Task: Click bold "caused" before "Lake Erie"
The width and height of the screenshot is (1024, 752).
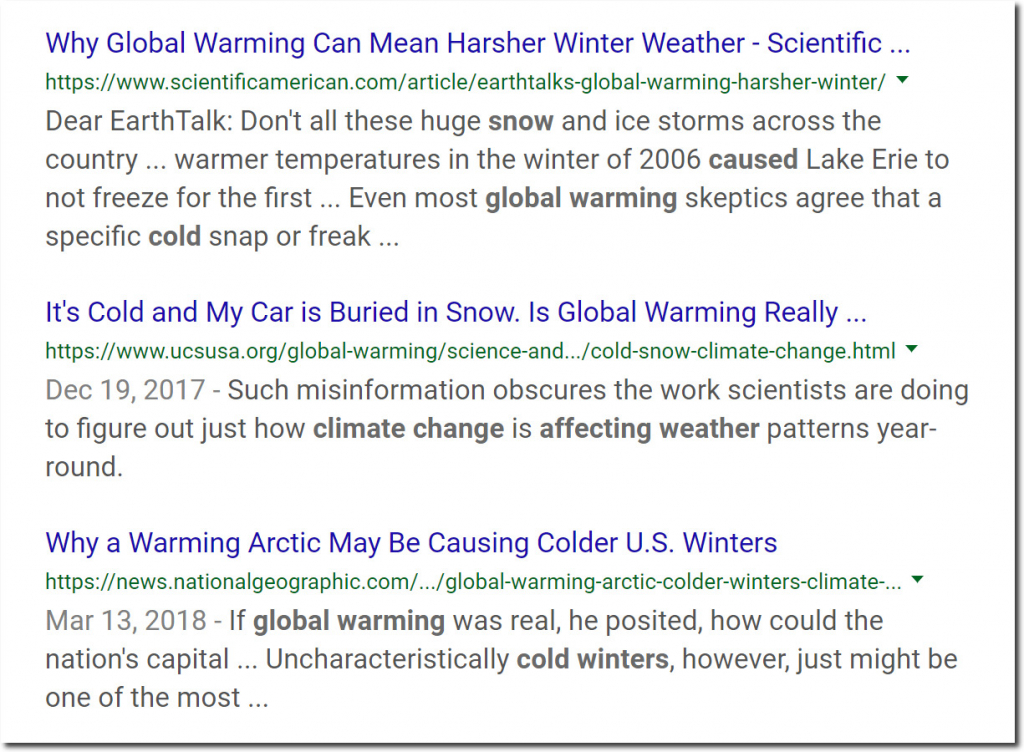Action: 754,160
